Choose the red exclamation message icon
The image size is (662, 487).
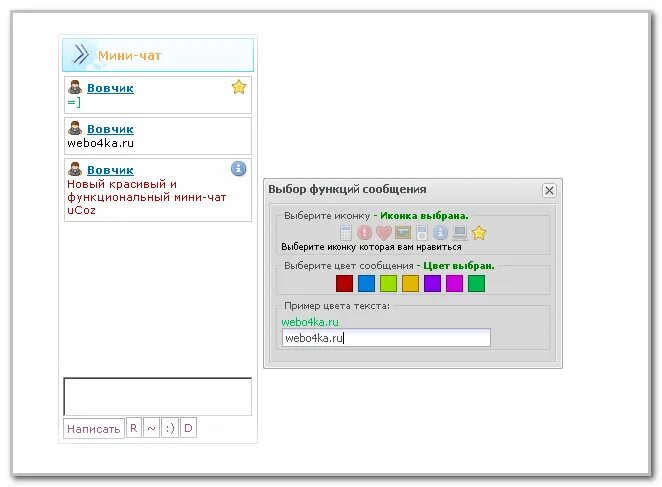[x=364, y=232]
